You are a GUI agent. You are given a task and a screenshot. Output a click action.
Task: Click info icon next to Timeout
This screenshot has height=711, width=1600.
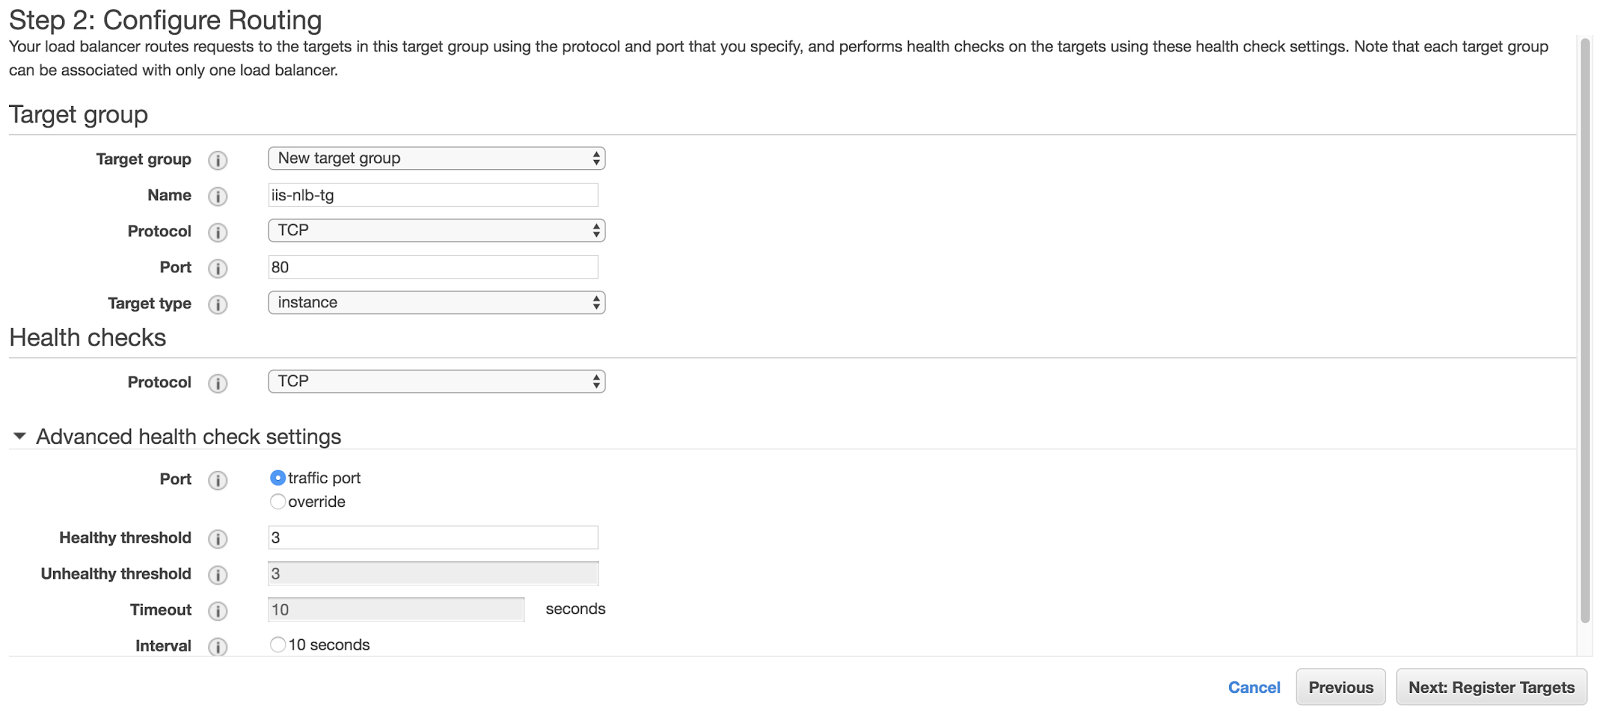(x=218, y=611)
